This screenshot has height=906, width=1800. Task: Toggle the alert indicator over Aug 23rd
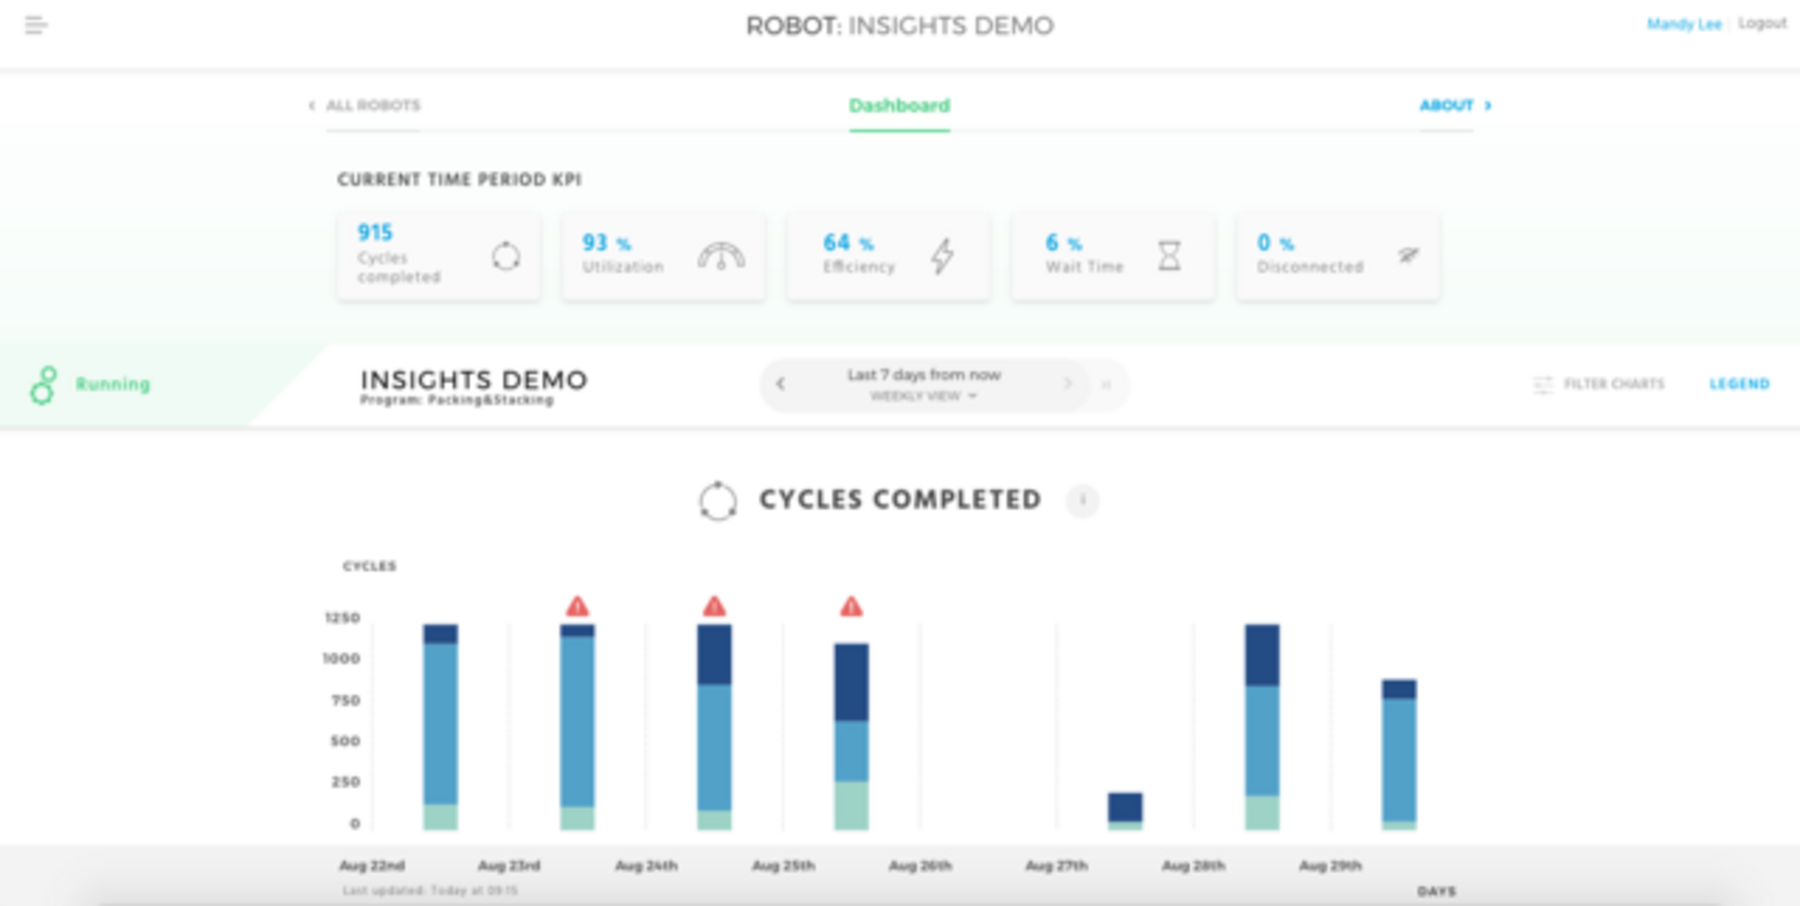[x=576, y=606]
